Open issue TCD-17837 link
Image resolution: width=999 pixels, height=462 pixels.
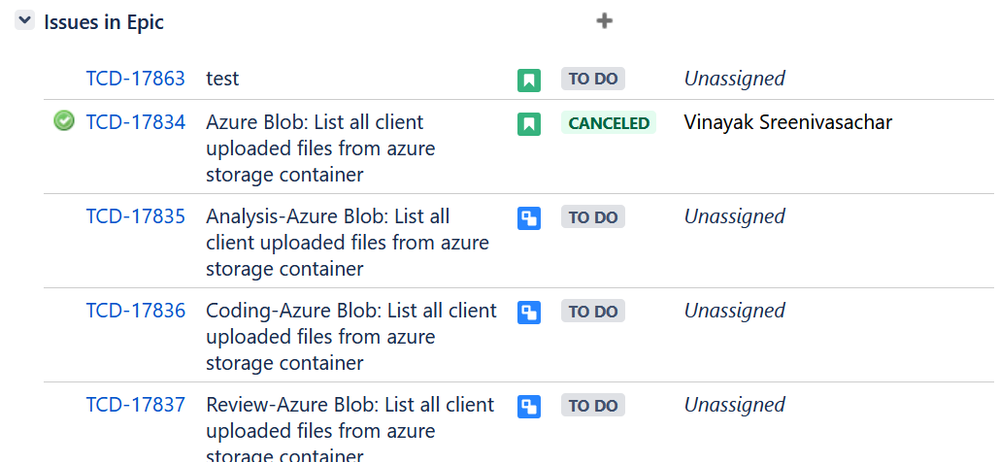135,405
